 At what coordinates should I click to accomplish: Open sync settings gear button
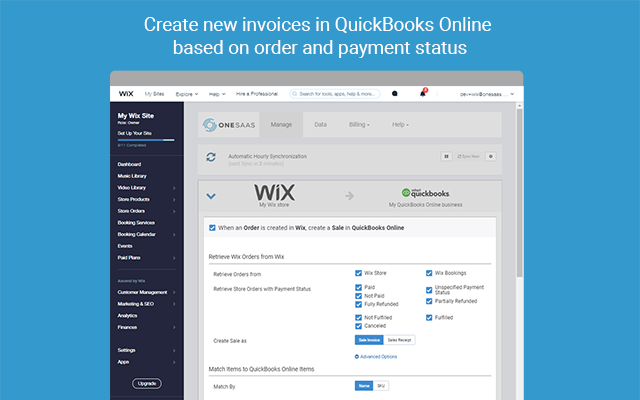pos(491,156)
